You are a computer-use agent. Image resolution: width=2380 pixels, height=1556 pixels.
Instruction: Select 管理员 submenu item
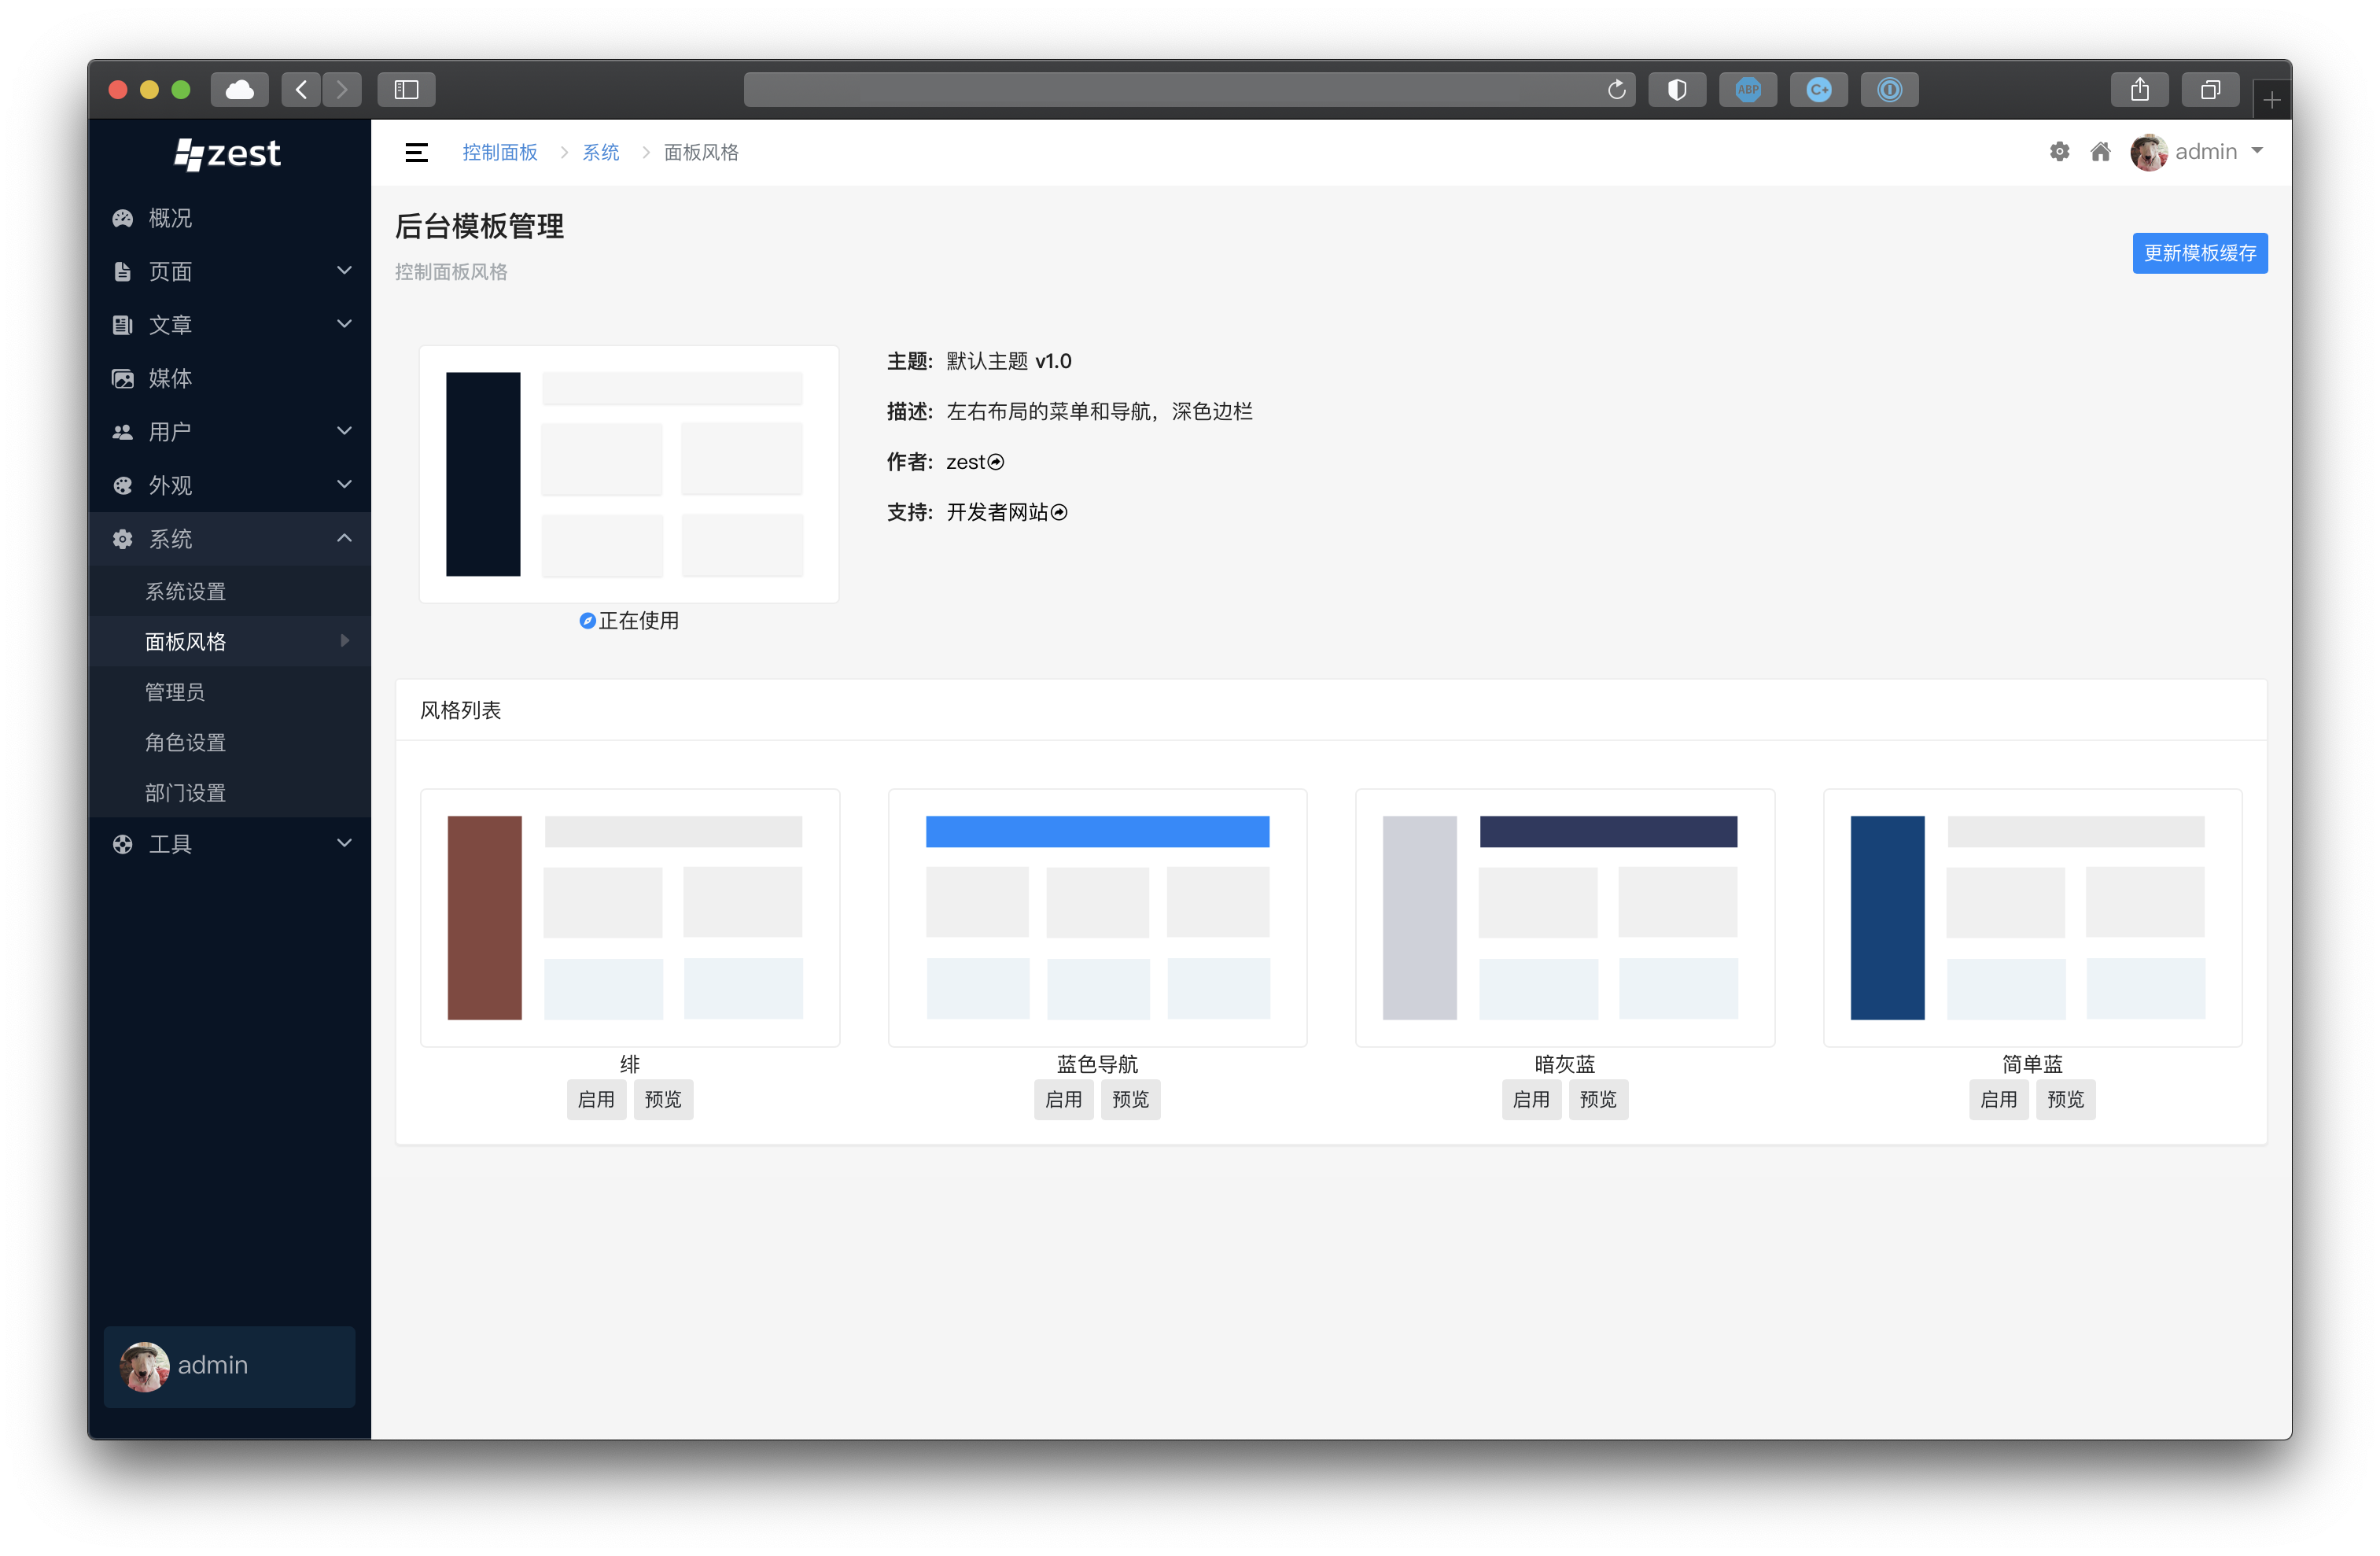pos(175,692)
